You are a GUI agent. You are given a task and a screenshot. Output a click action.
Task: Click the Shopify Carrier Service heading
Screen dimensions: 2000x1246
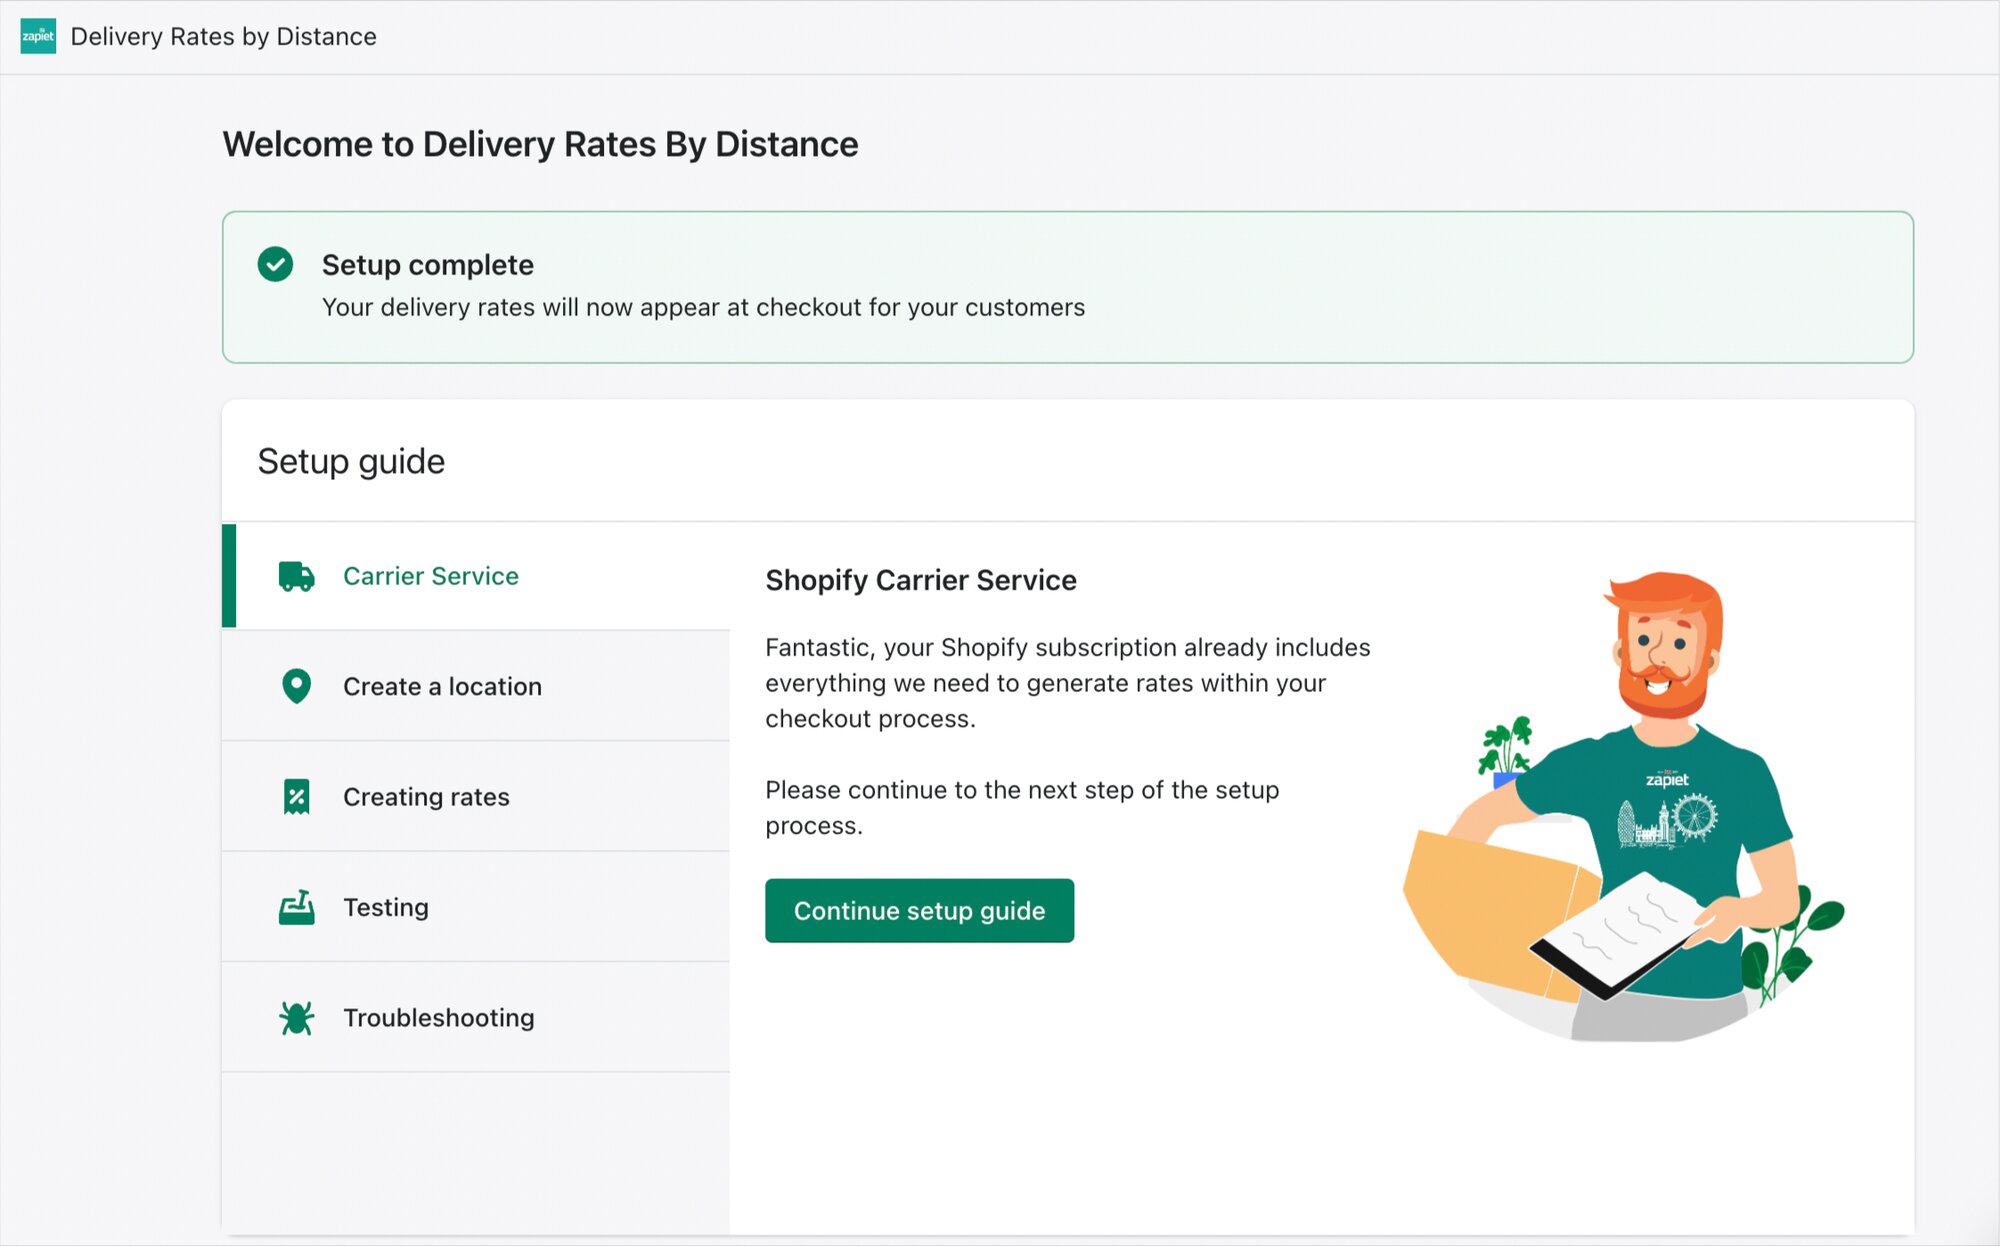(920, 580)
